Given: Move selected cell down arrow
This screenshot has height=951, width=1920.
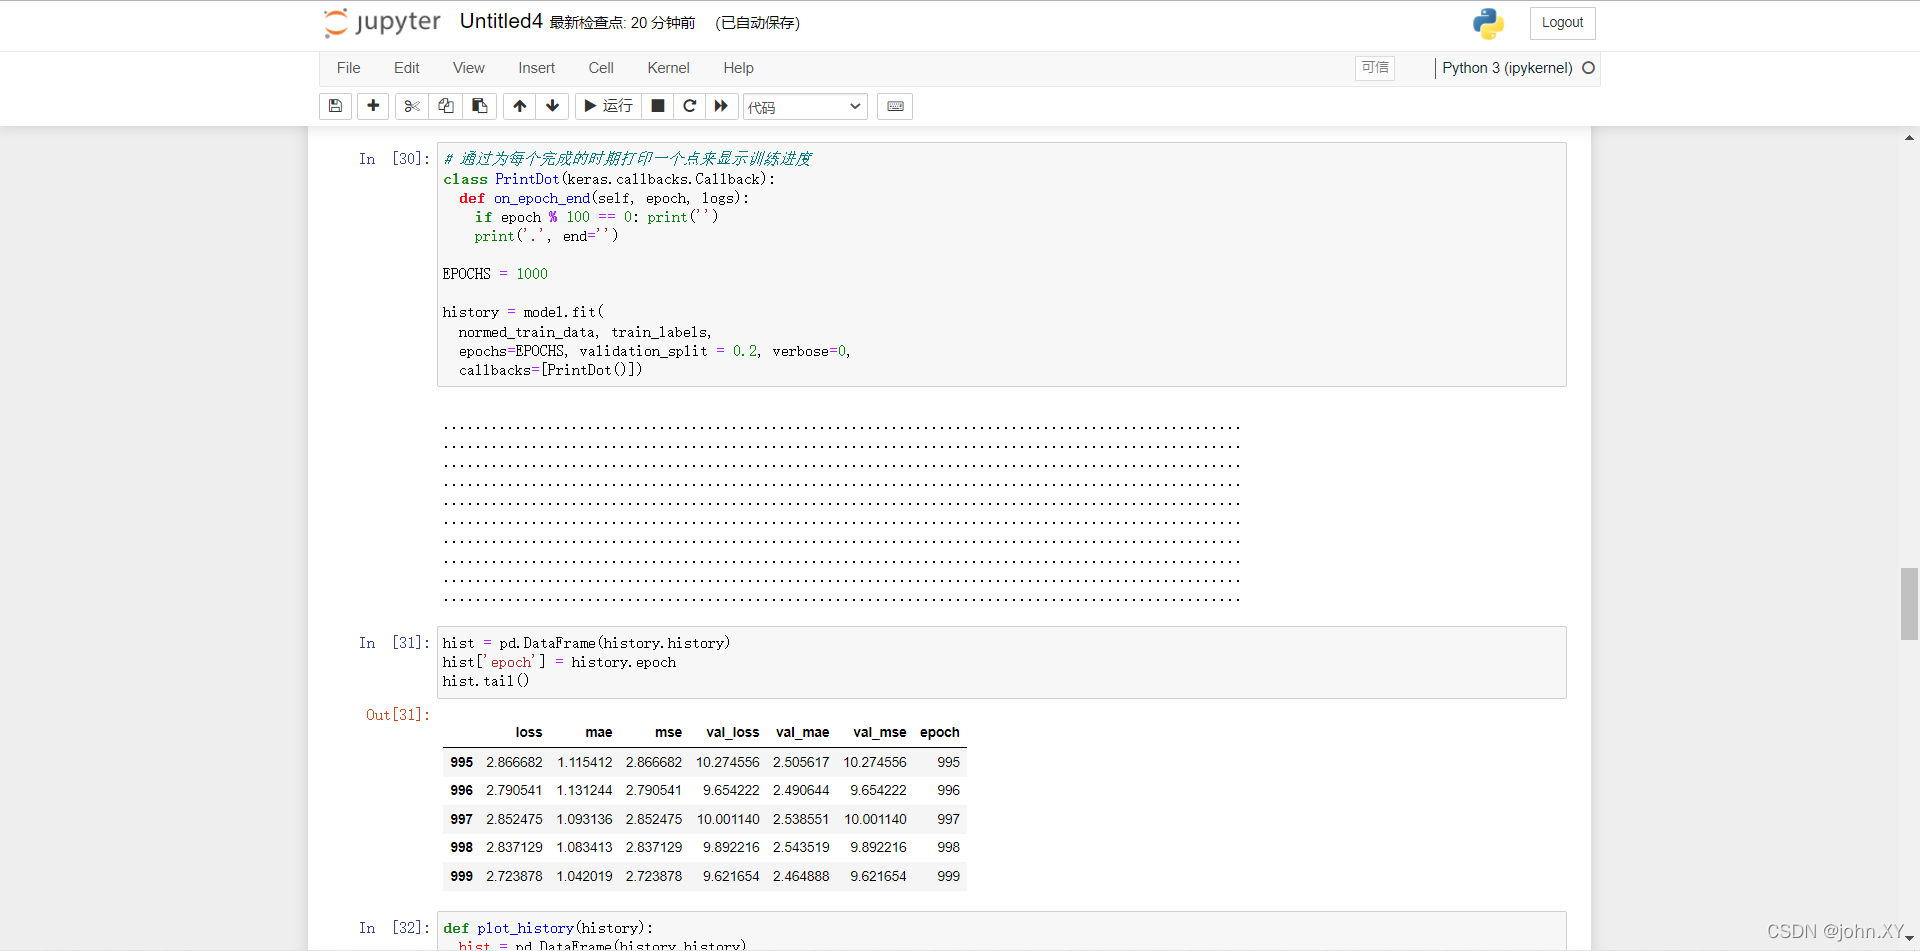Looking at the screenshot, I should pos(552,106).
